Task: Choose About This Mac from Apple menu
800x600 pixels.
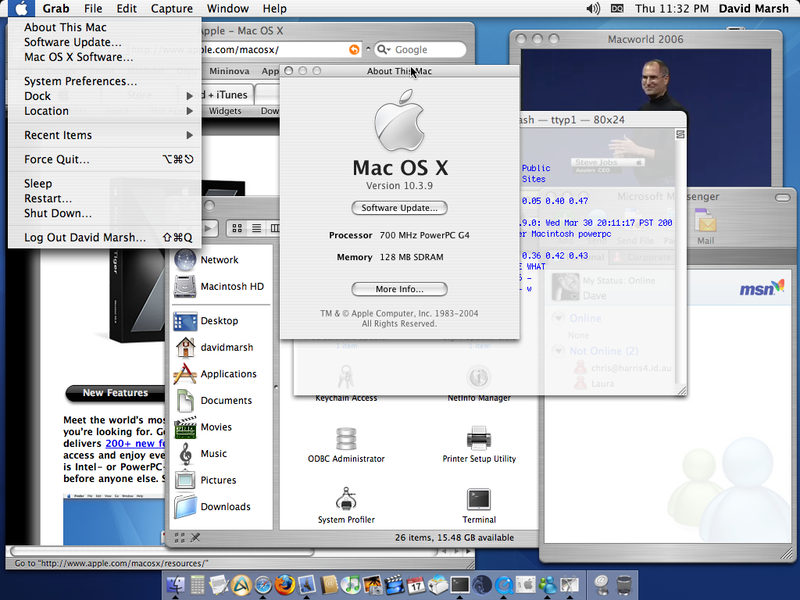Action: pyautogui.click(x=105, y=27)
